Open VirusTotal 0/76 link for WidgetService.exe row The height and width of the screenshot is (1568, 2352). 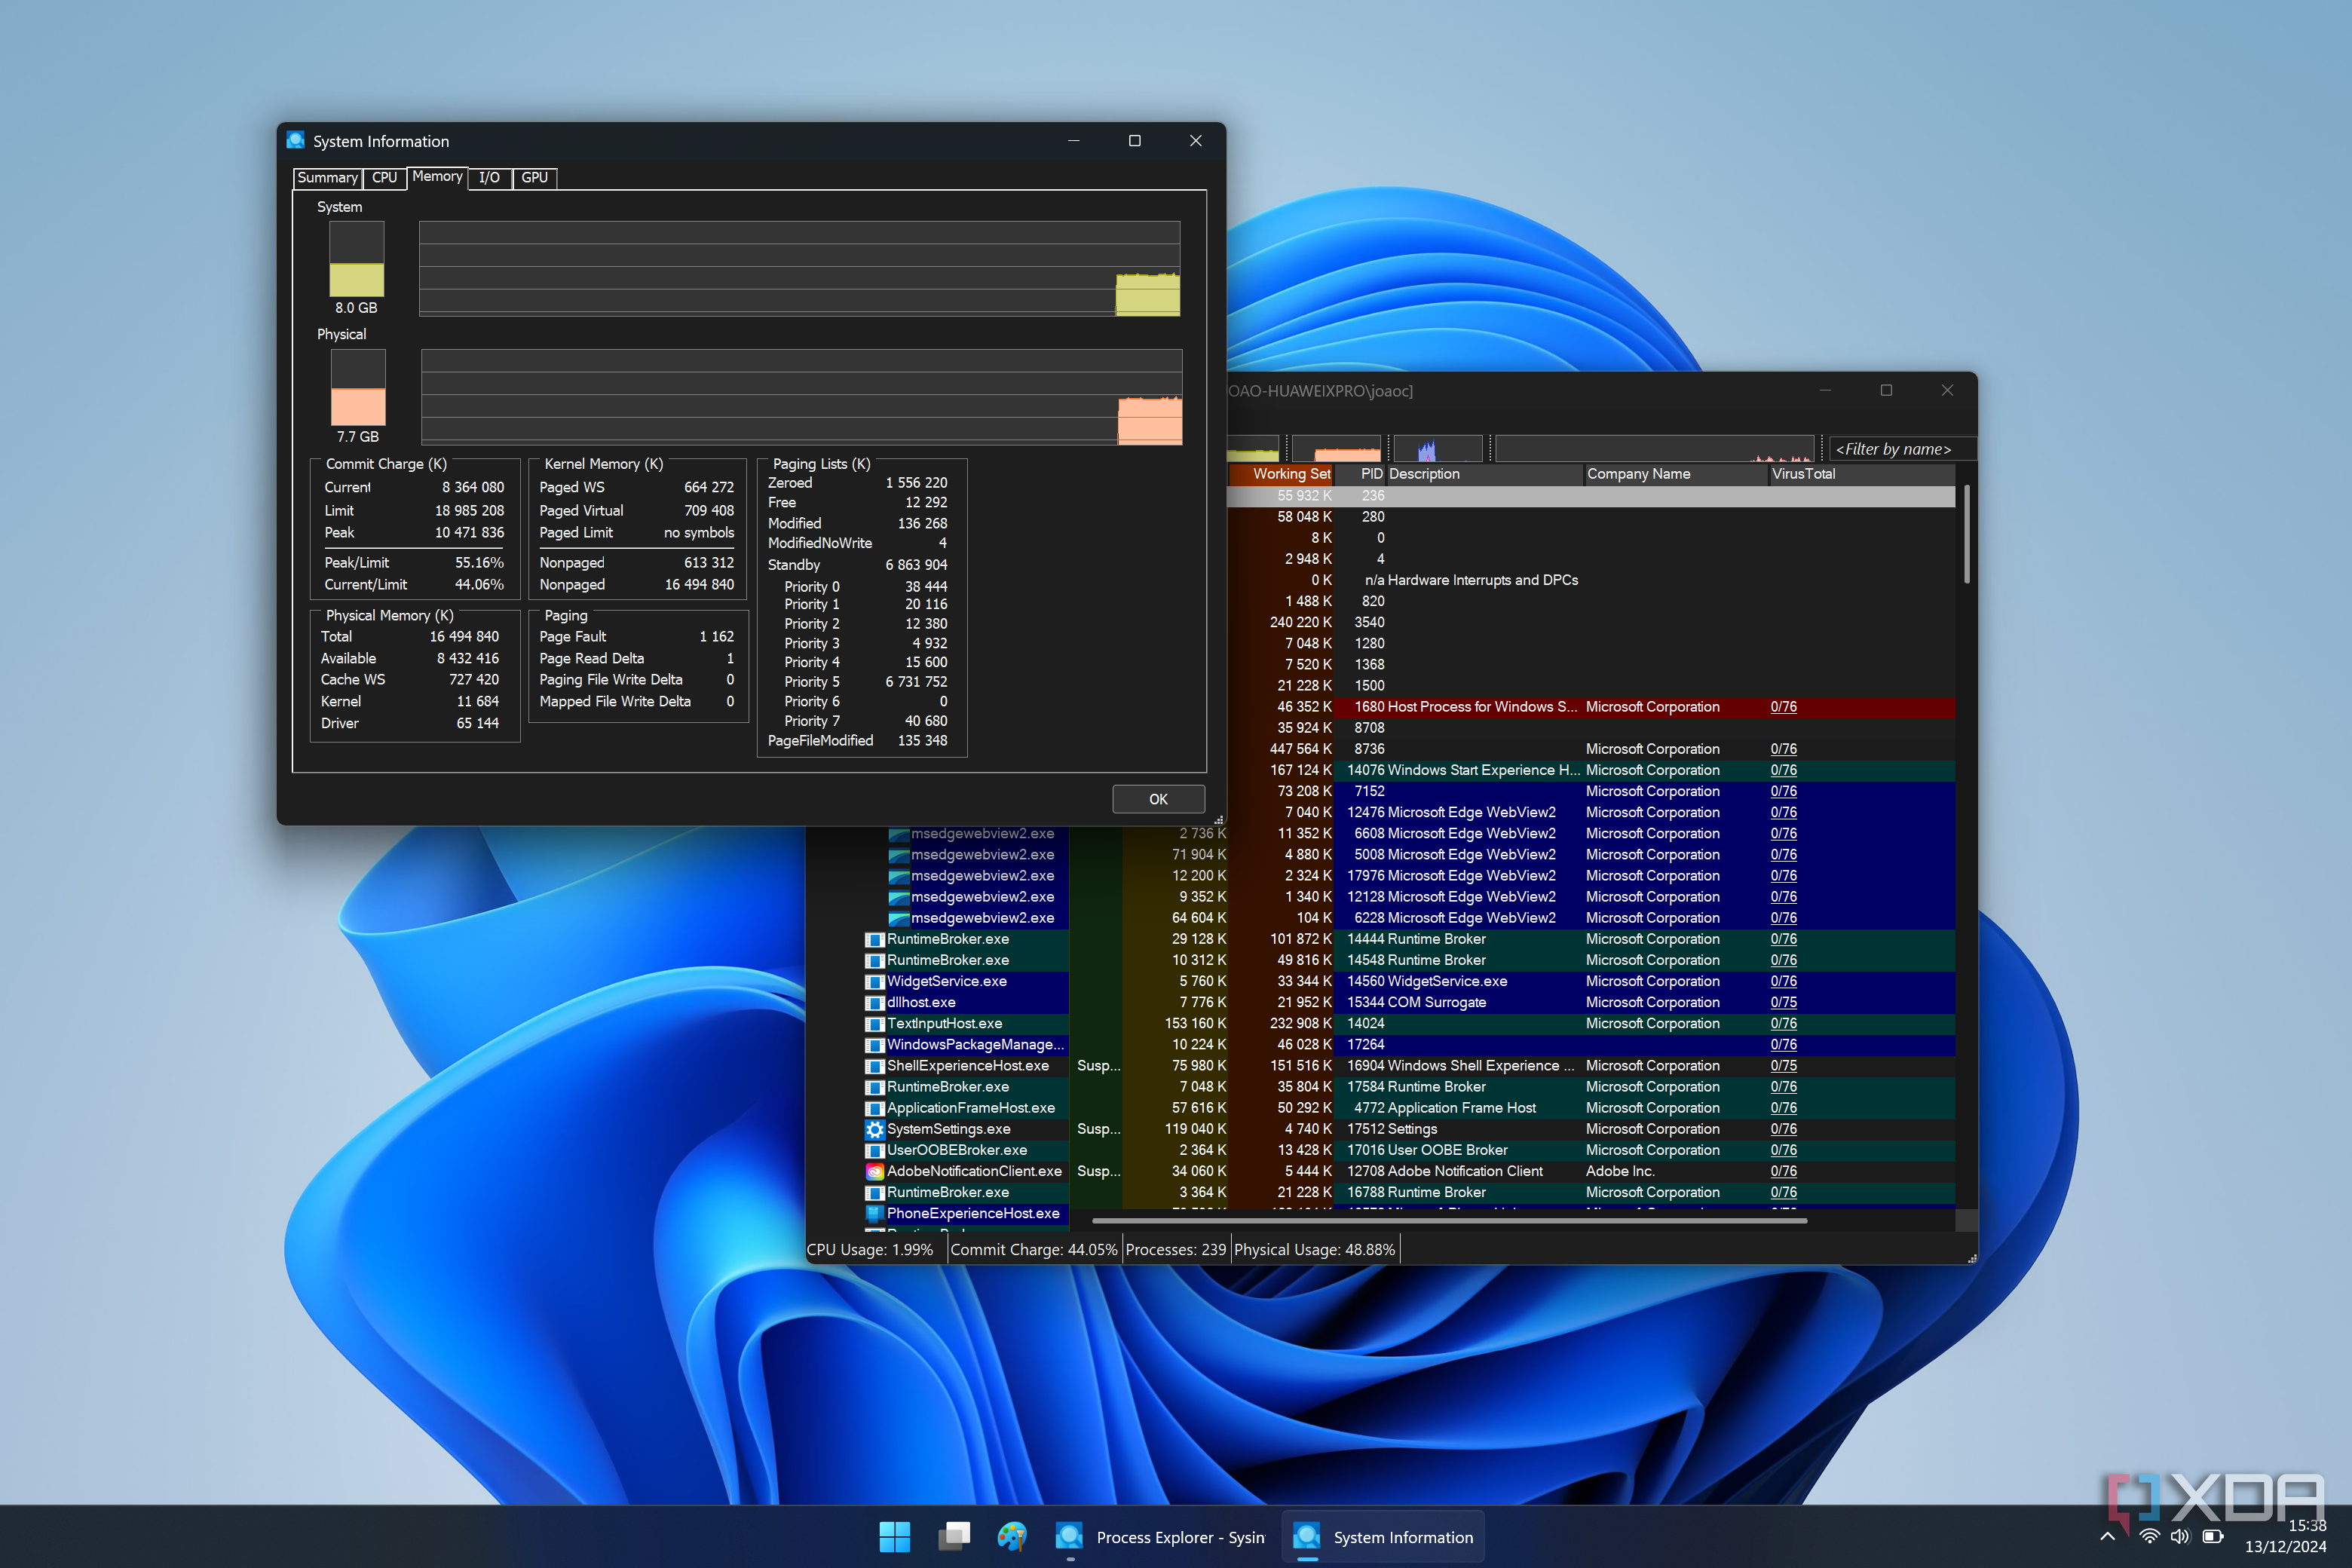(x=1783, y=981)
